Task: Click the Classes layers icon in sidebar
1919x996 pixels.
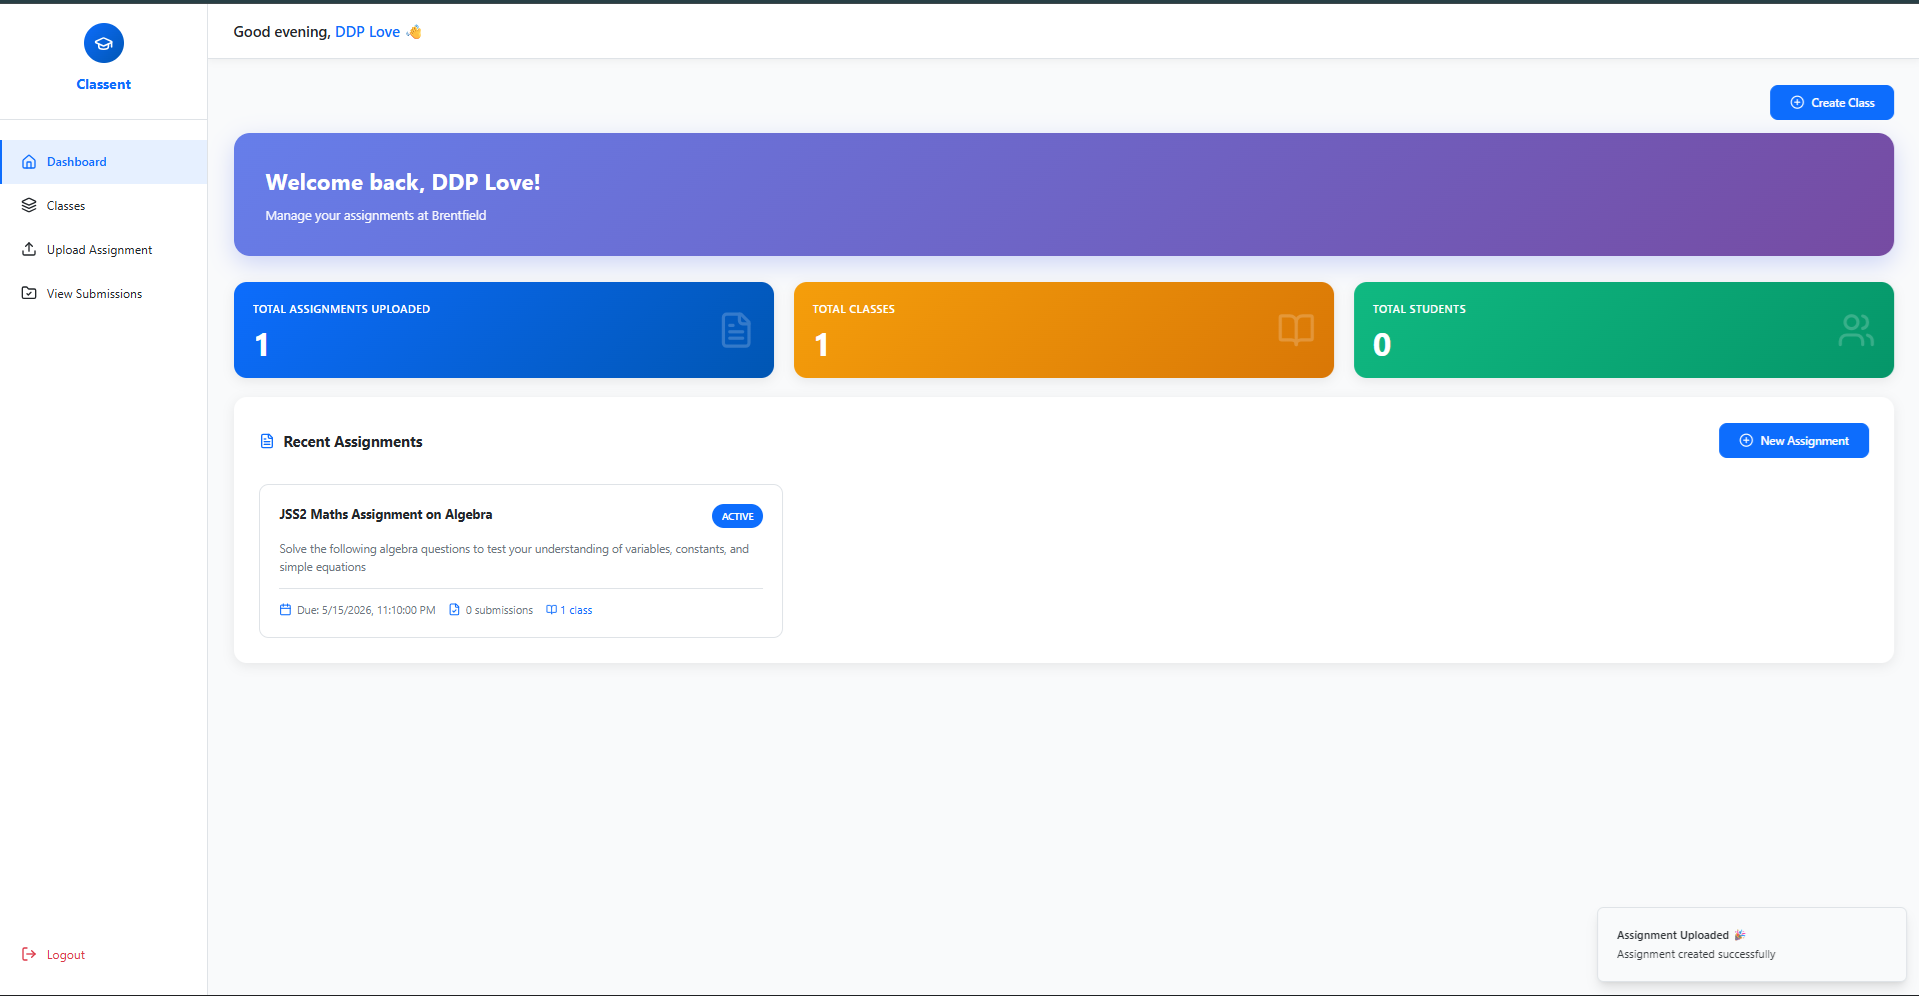Action: tap(29, 205)
